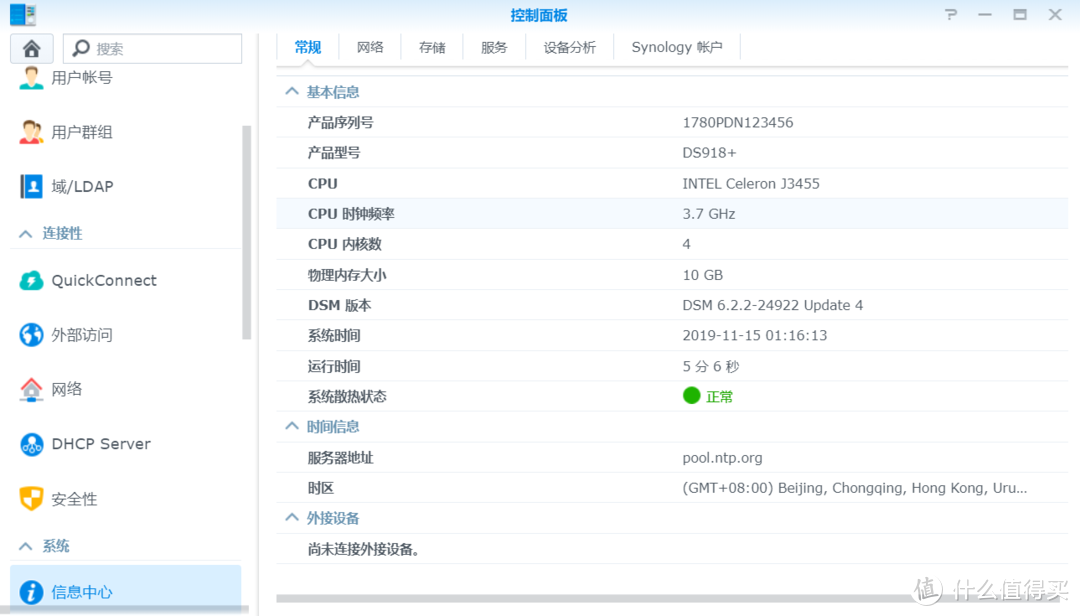Image resolution: width=1080 pixels, height=616 pixels.
Task: Collapse the 外接设备 section
Action: pos(290,517)
